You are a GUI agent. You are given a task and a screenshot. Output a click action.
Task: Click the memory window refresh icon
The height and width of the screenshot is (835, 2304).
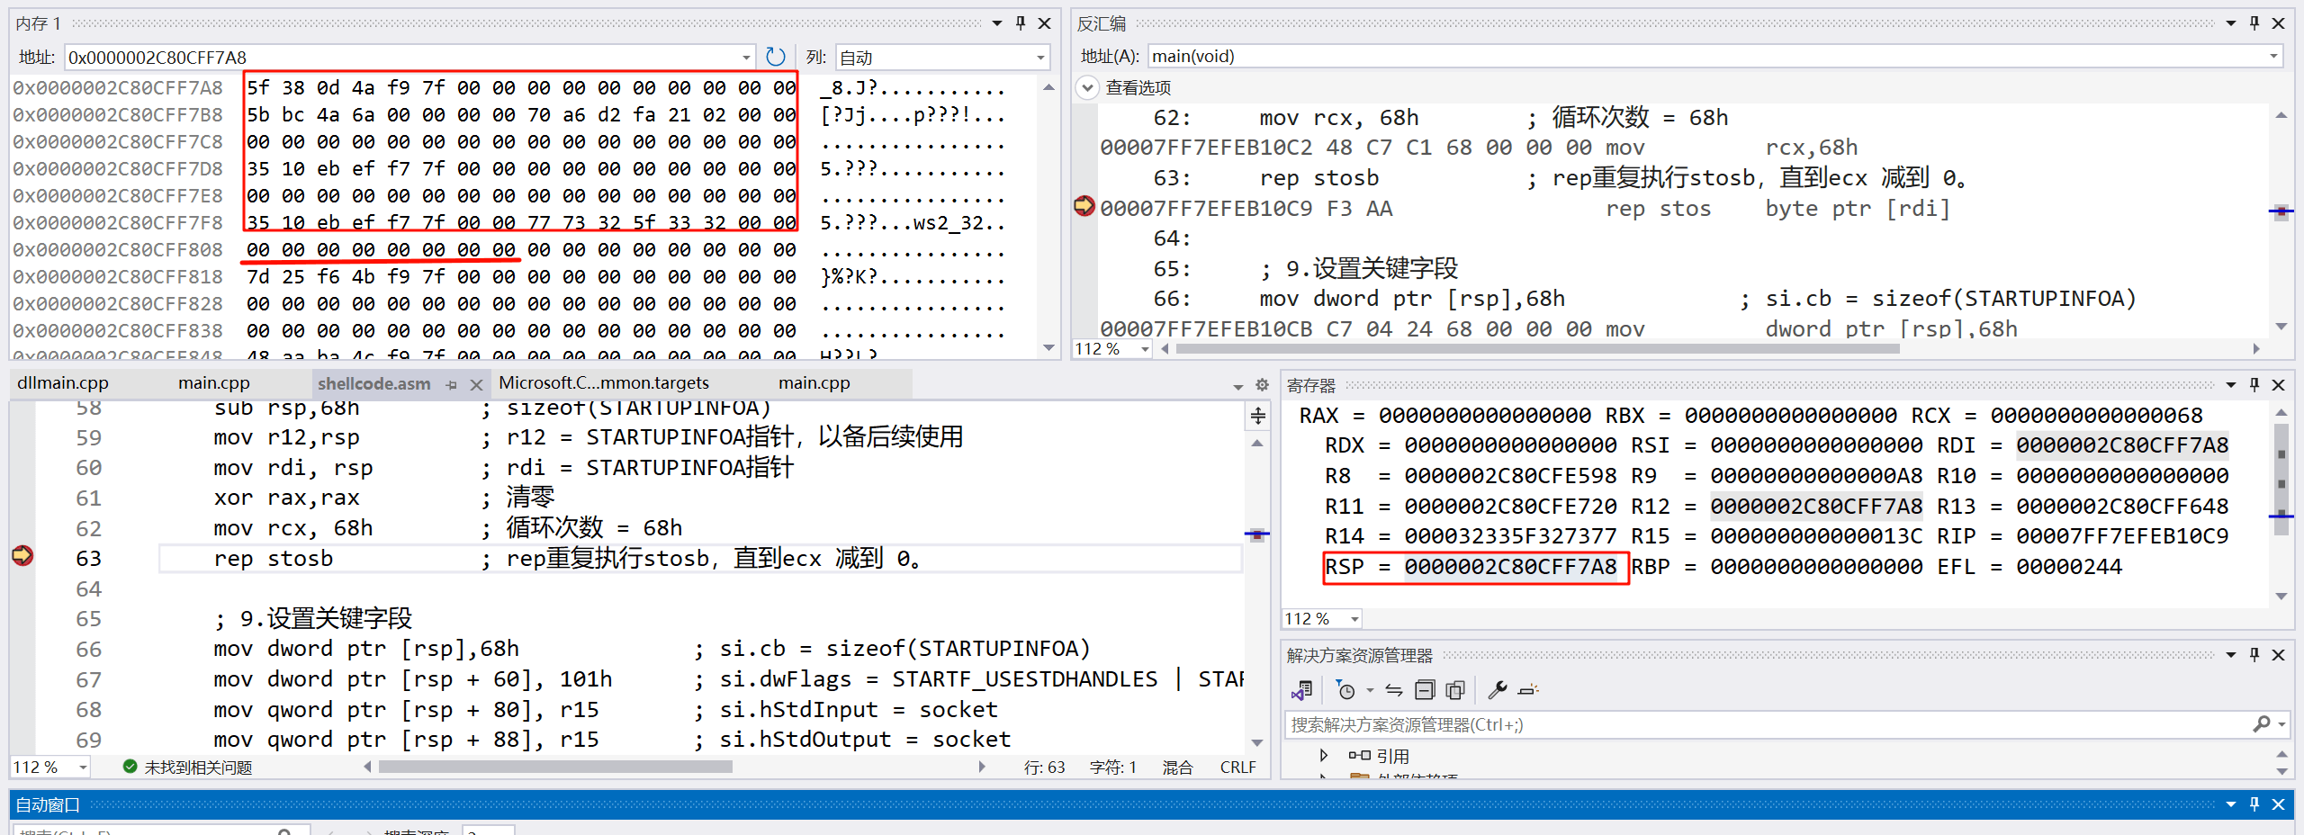(775, 57)
